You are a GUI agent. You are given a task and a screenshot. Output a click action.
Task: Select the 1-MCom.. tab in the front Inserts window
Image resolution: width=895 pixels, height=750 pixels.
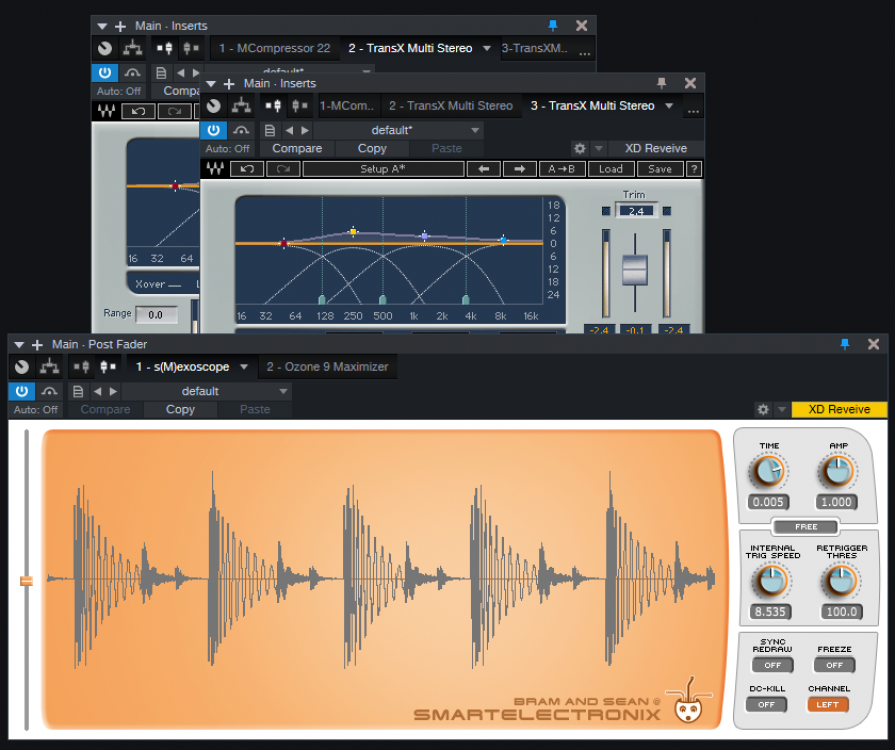346,106
